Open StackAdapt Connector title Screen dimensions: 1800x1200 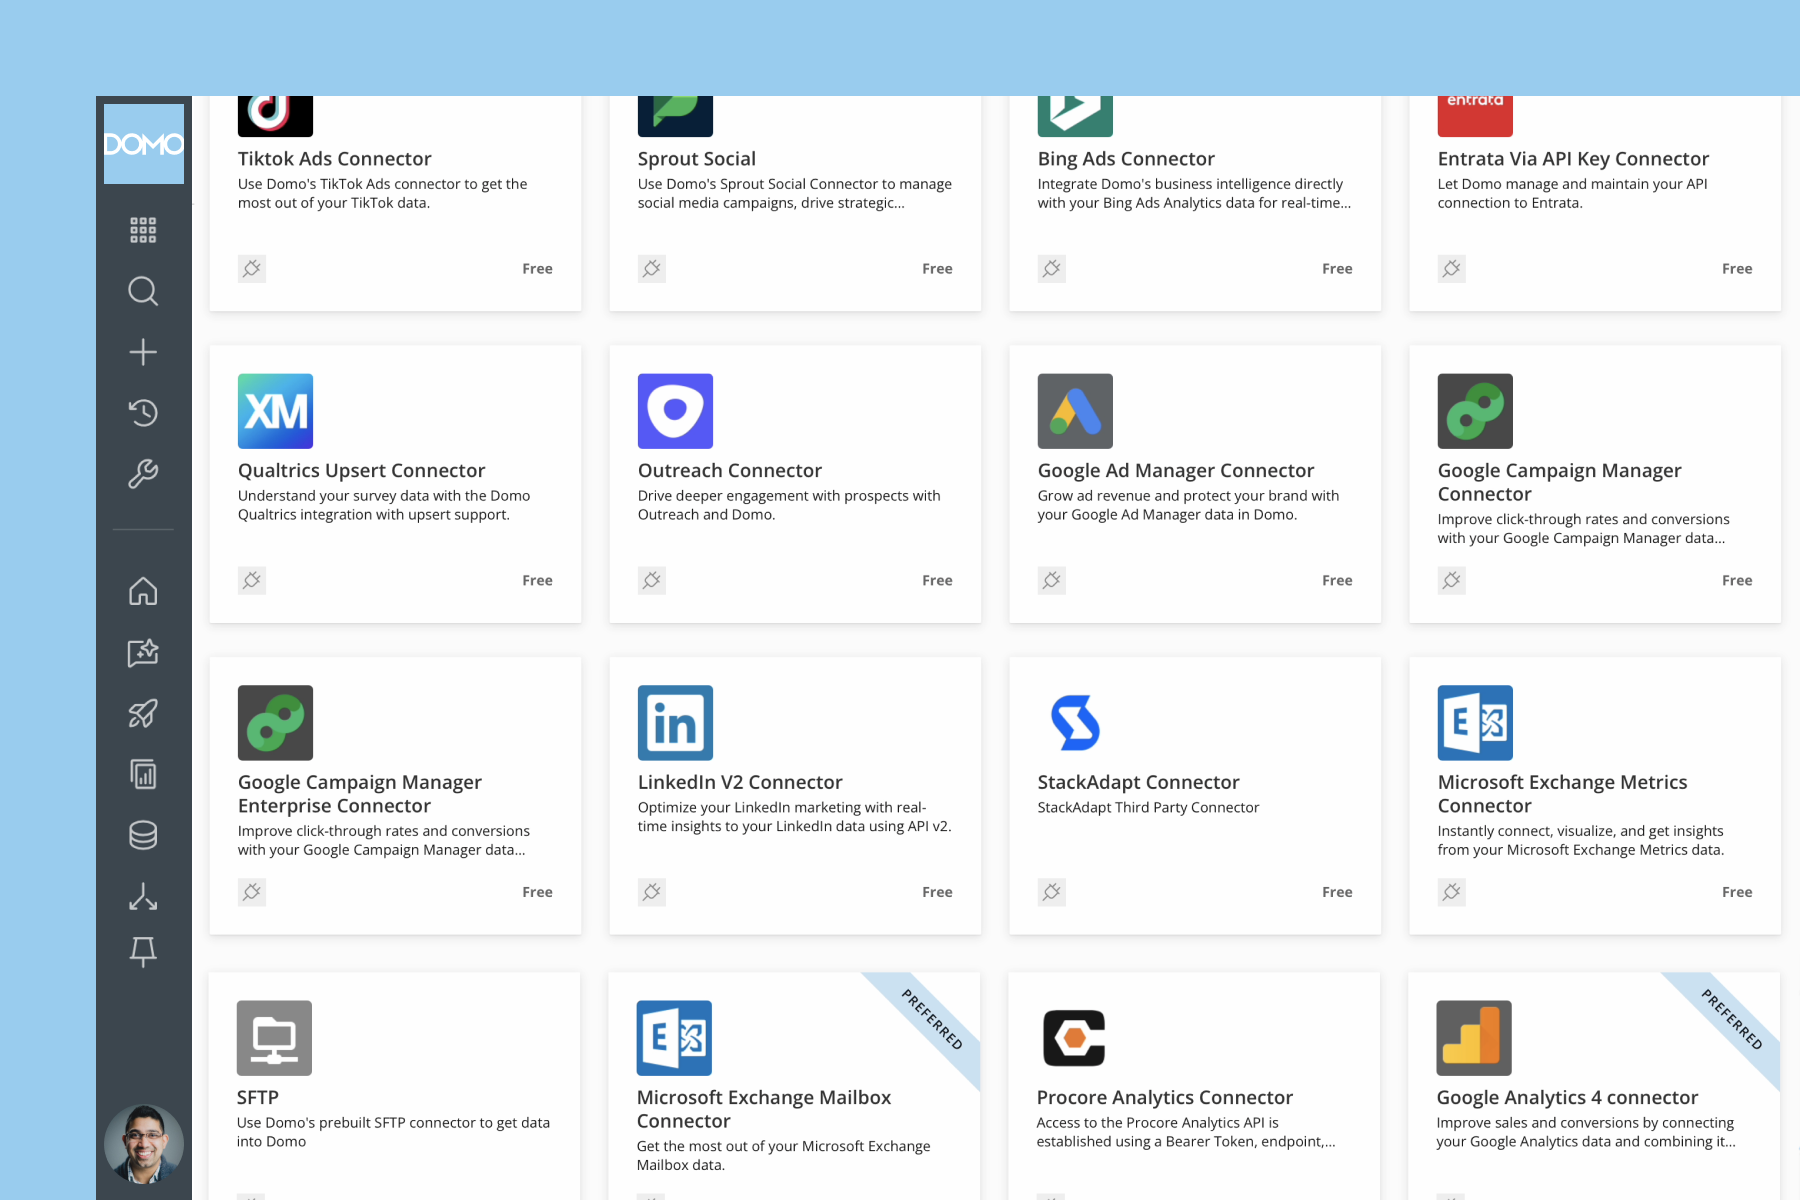[x=1138, y=782]
